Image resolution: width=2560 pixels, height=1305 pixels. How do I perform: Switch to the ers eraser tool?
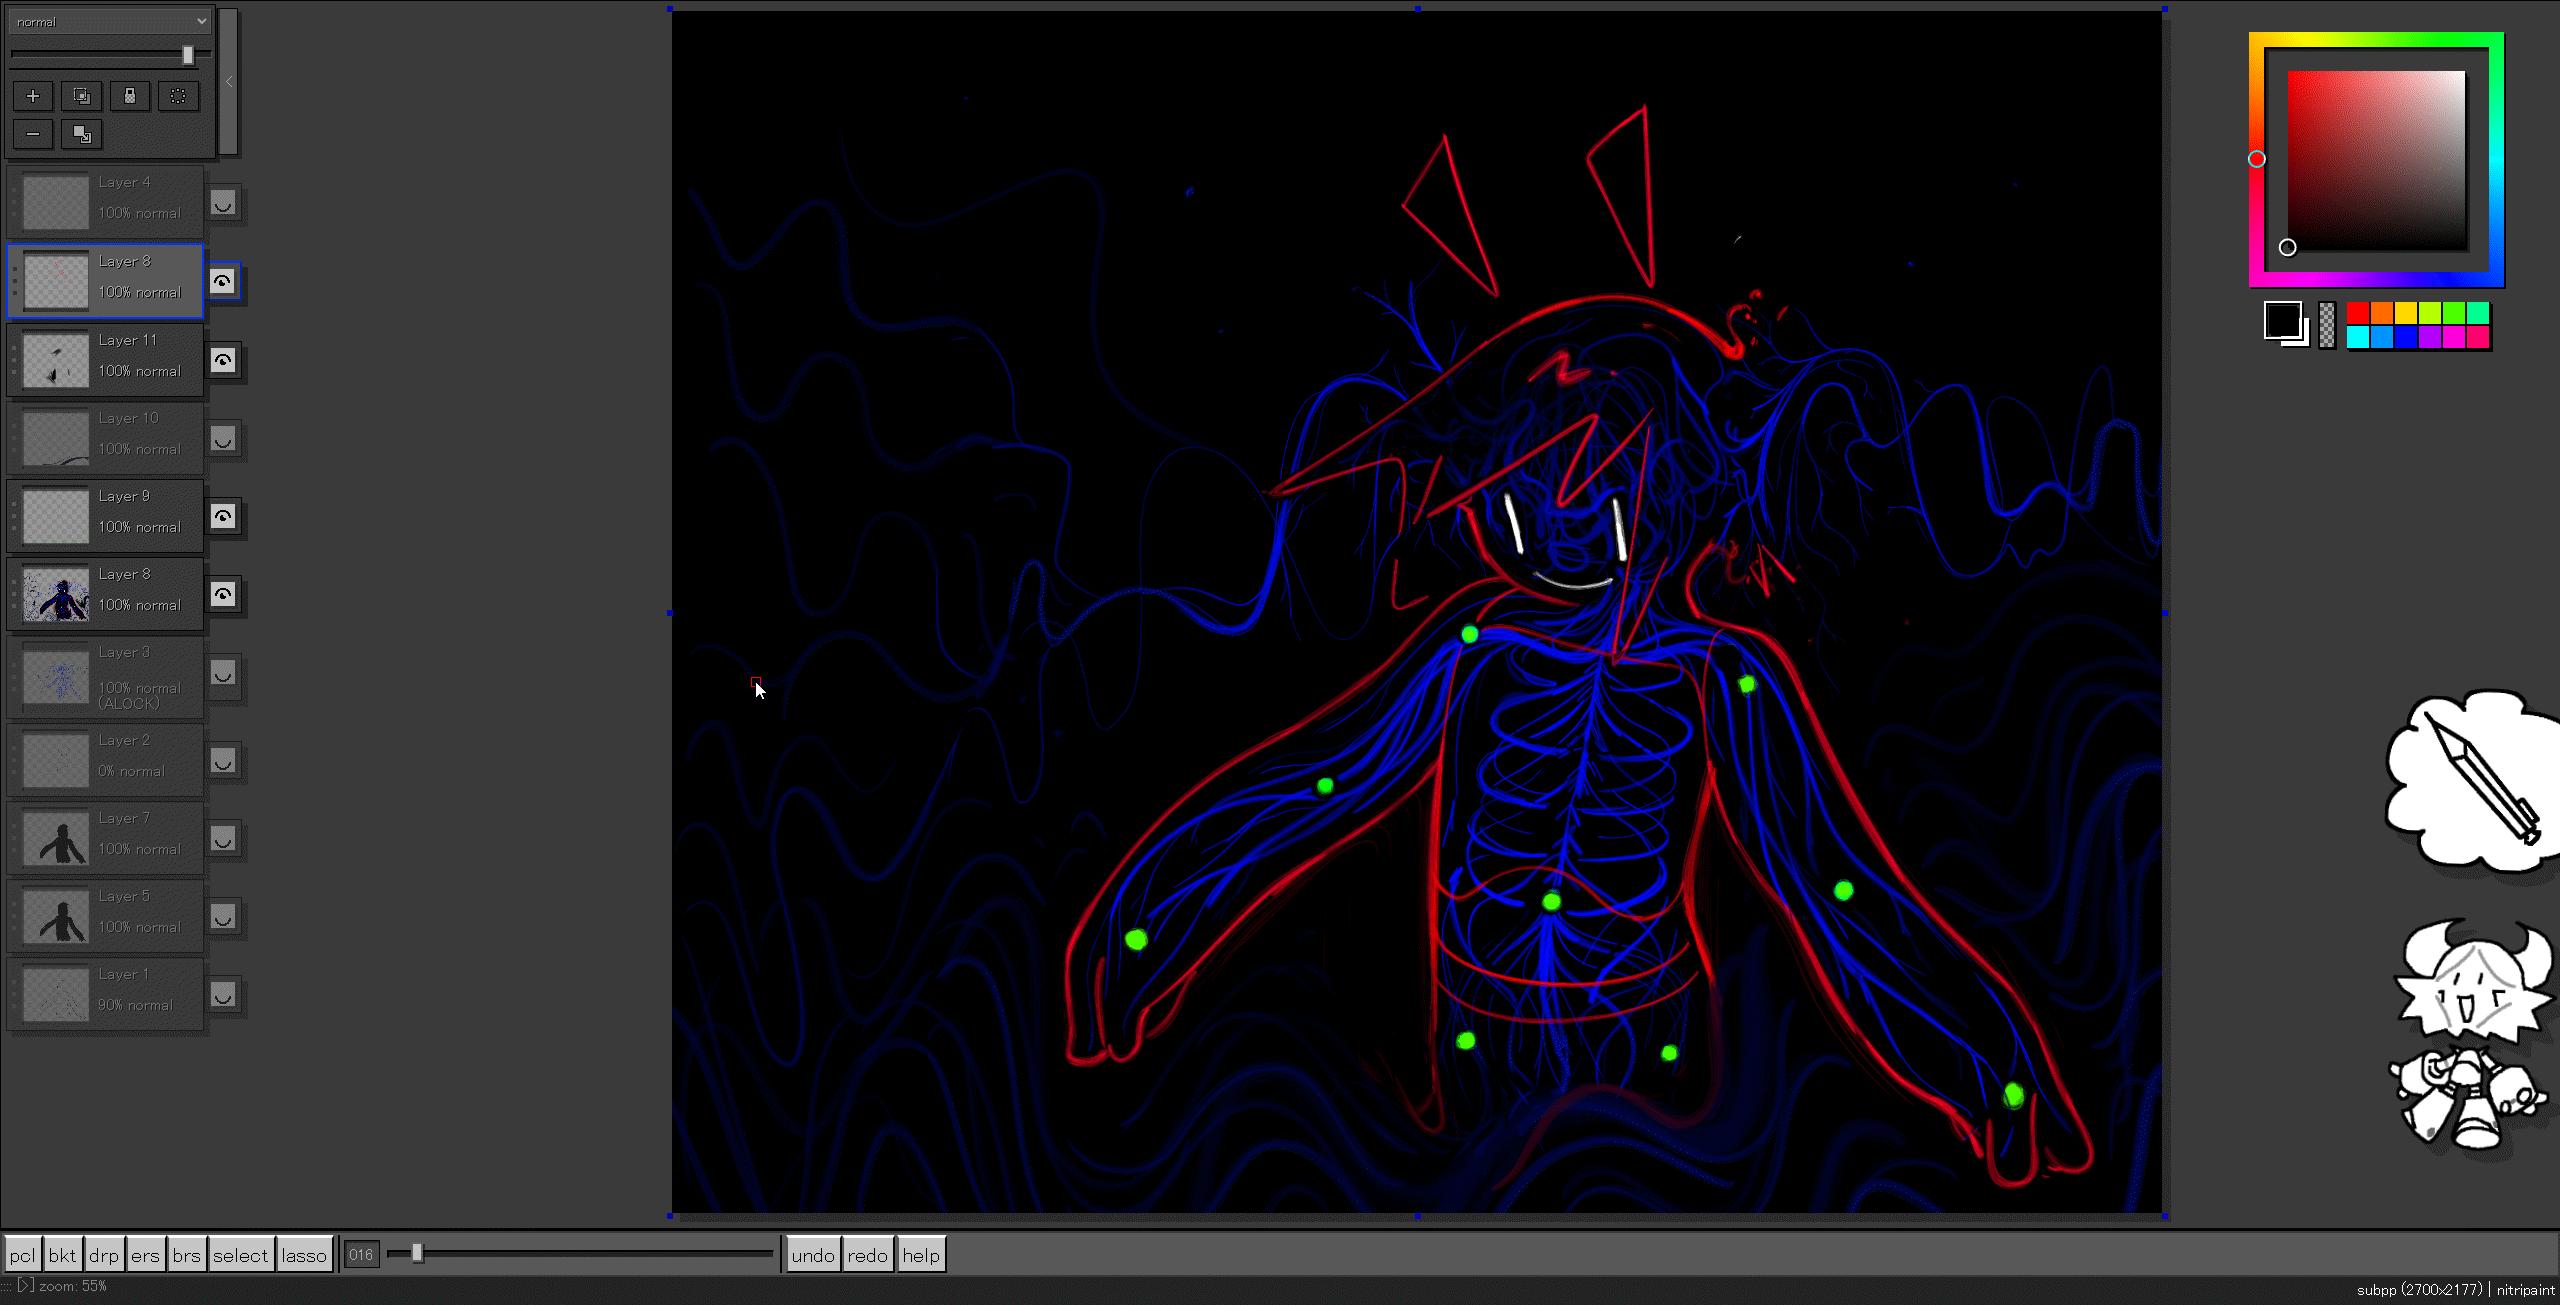tap(145, 1255)
